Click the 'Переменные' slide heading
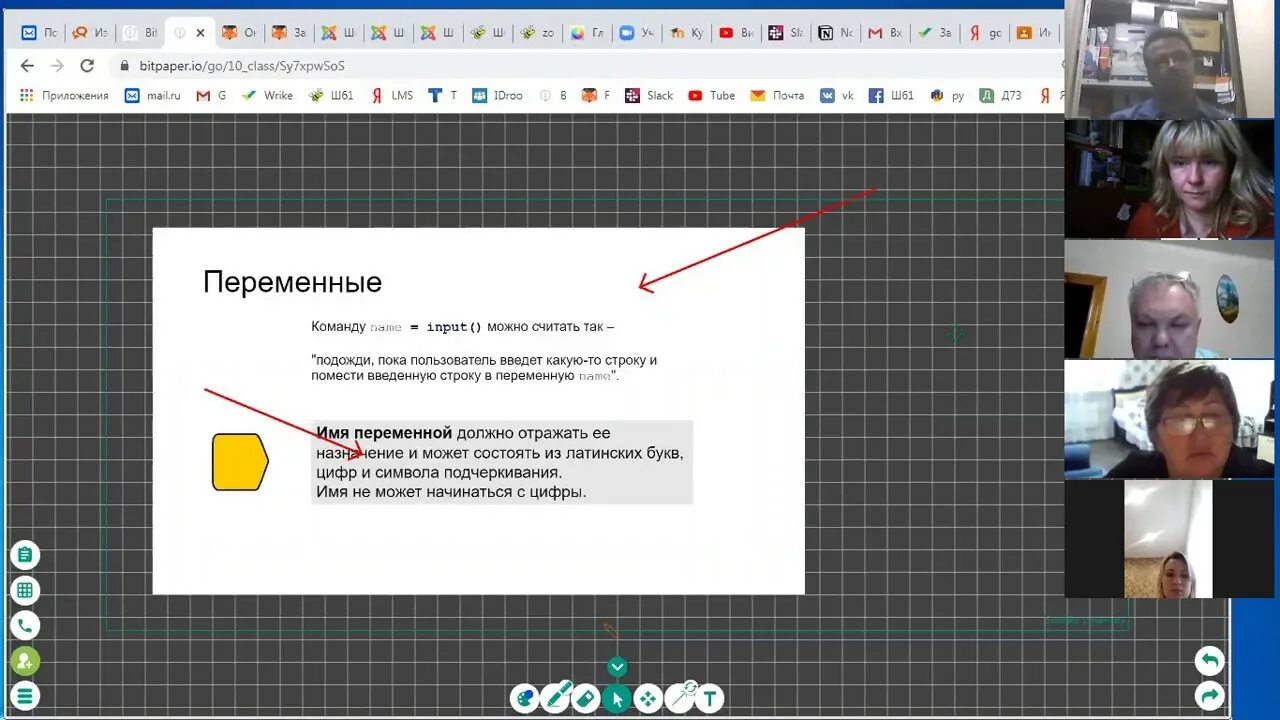 (292, 282)
